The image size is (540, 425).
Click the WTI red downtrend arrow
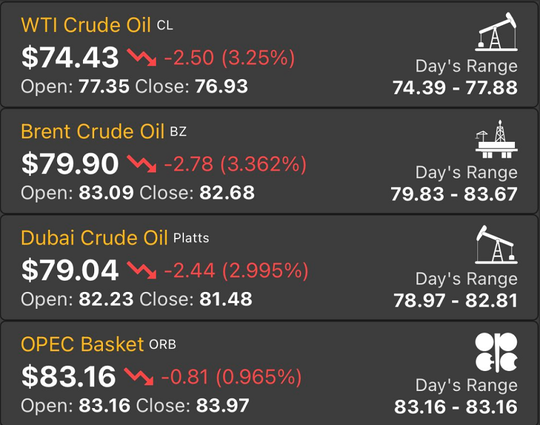pyautogui.click(x=142, y=57)
